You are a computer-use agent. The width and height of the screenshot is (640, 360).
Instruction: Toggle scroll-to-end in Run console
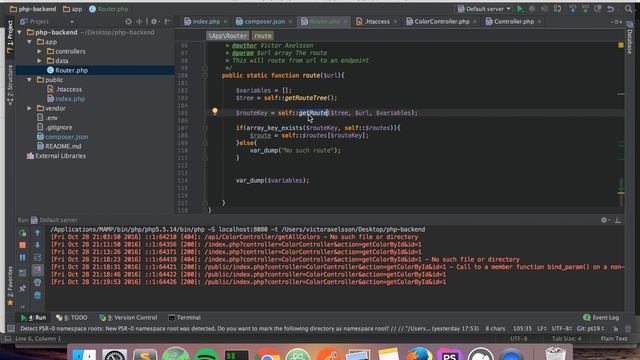click(x=37, y=270)
